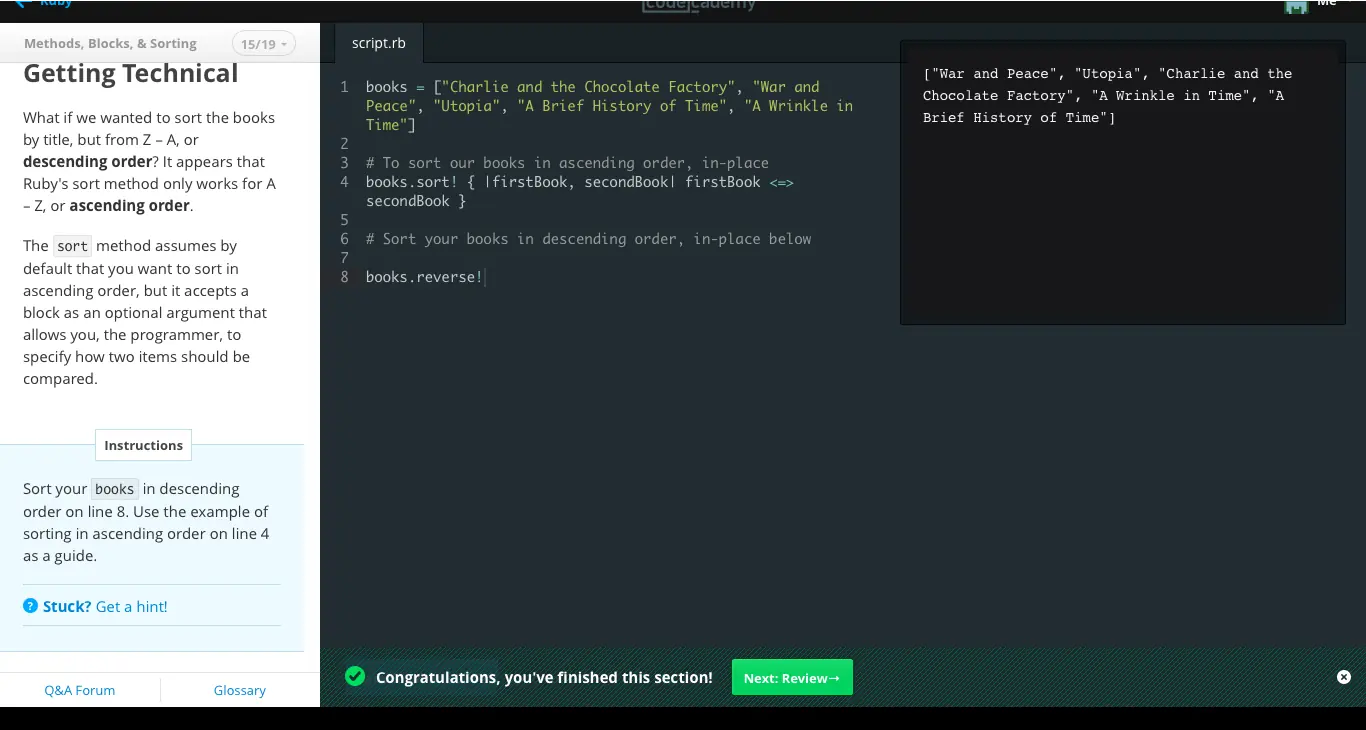The height and width of the screenshot is (730, 1366).
Task: Open the Glossary link
Action: (x=240, y=690)
